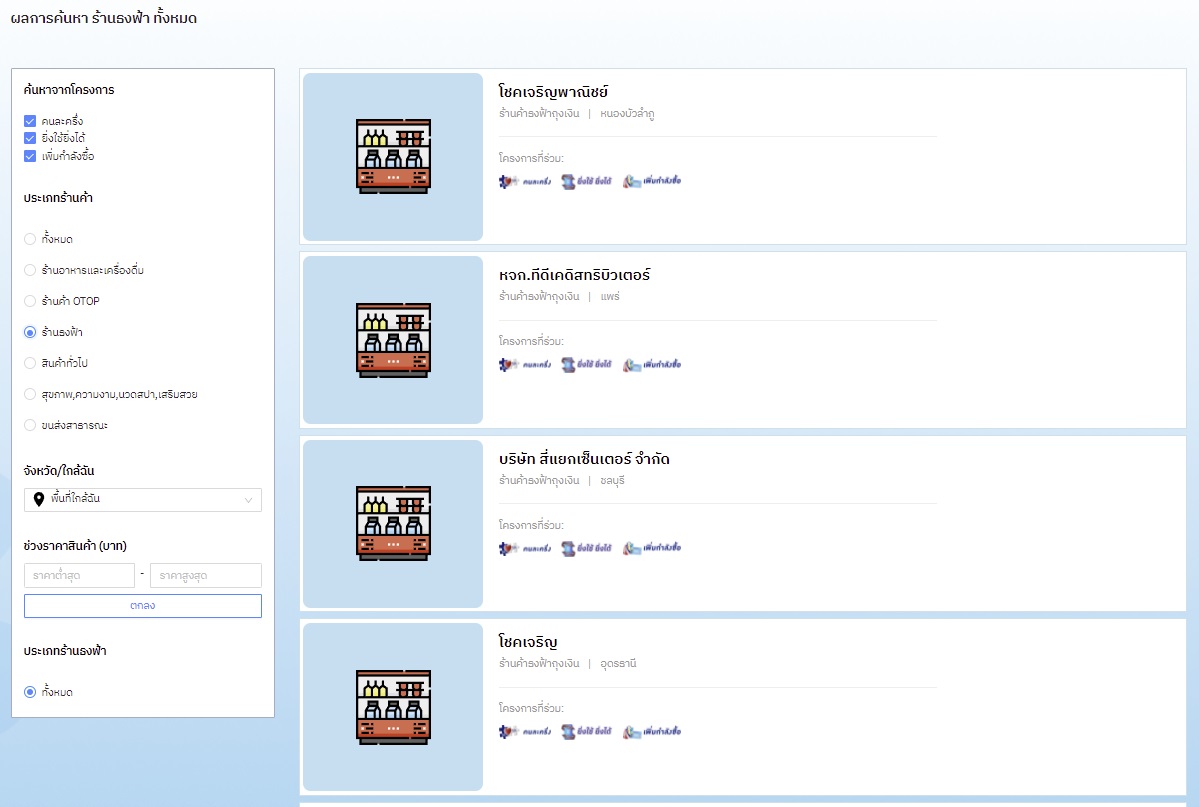
Task: Click ยิ่งใช้ยิ่งได้ badge under โชคเจริญ อุดรธานี
Action: pyautogui.click(x=586, y=732)
